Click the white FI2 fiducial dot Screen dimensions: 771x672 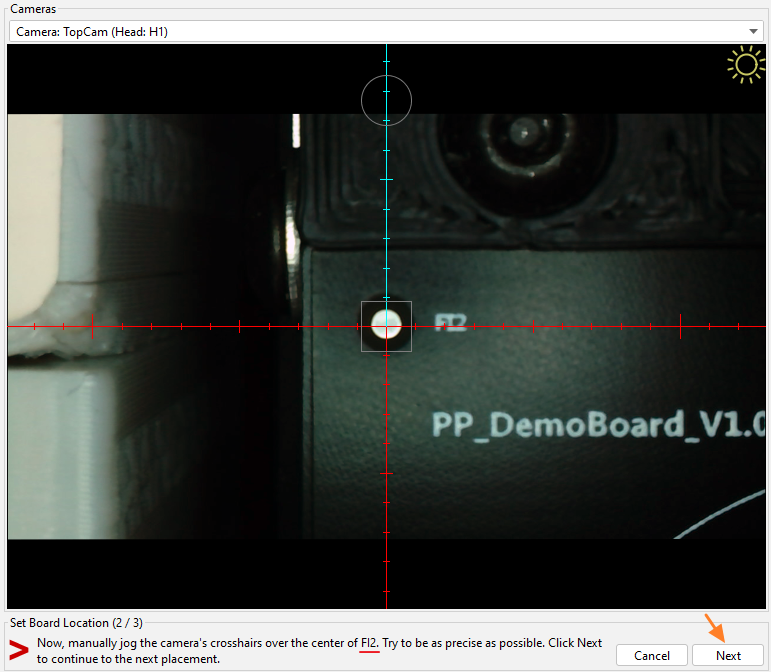pos(386,325)
